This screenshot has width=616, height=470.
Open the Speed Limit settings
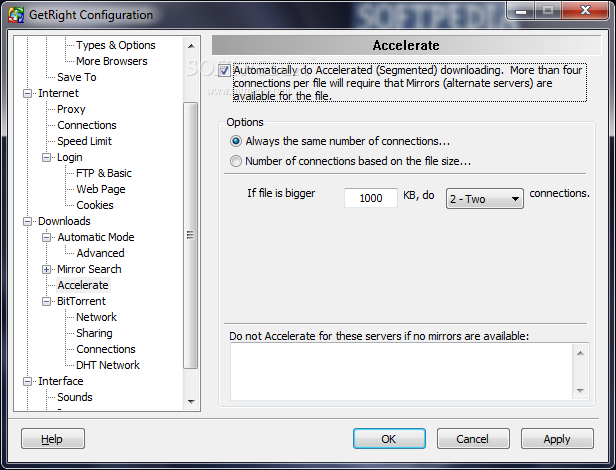click(84, 141)
